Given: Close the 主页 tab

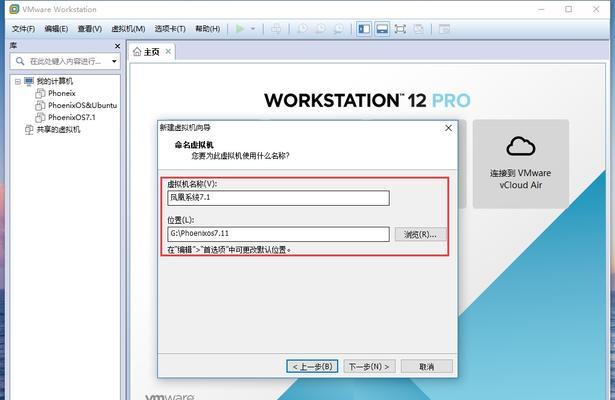Looking at the screenshot, I should (168, 51).
